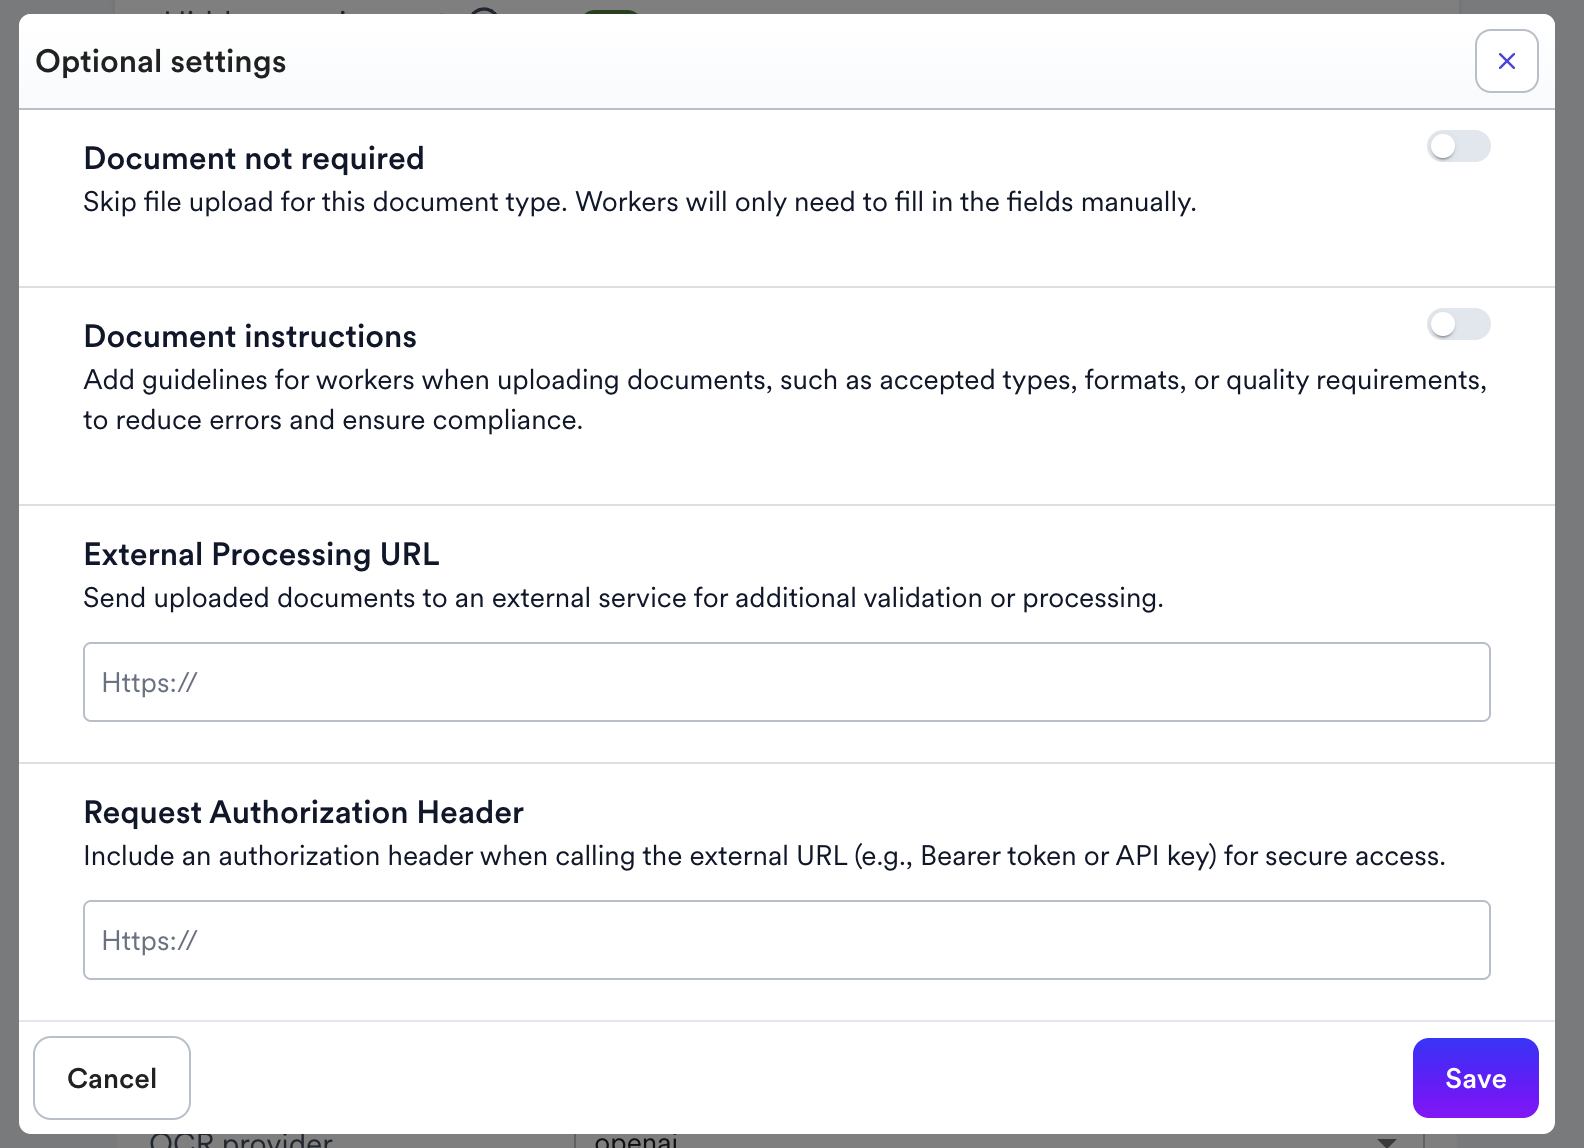The height and width of the screenshot is (1148, 1584).
Task: Enable the Document not required toggle
Action: 1458,146
